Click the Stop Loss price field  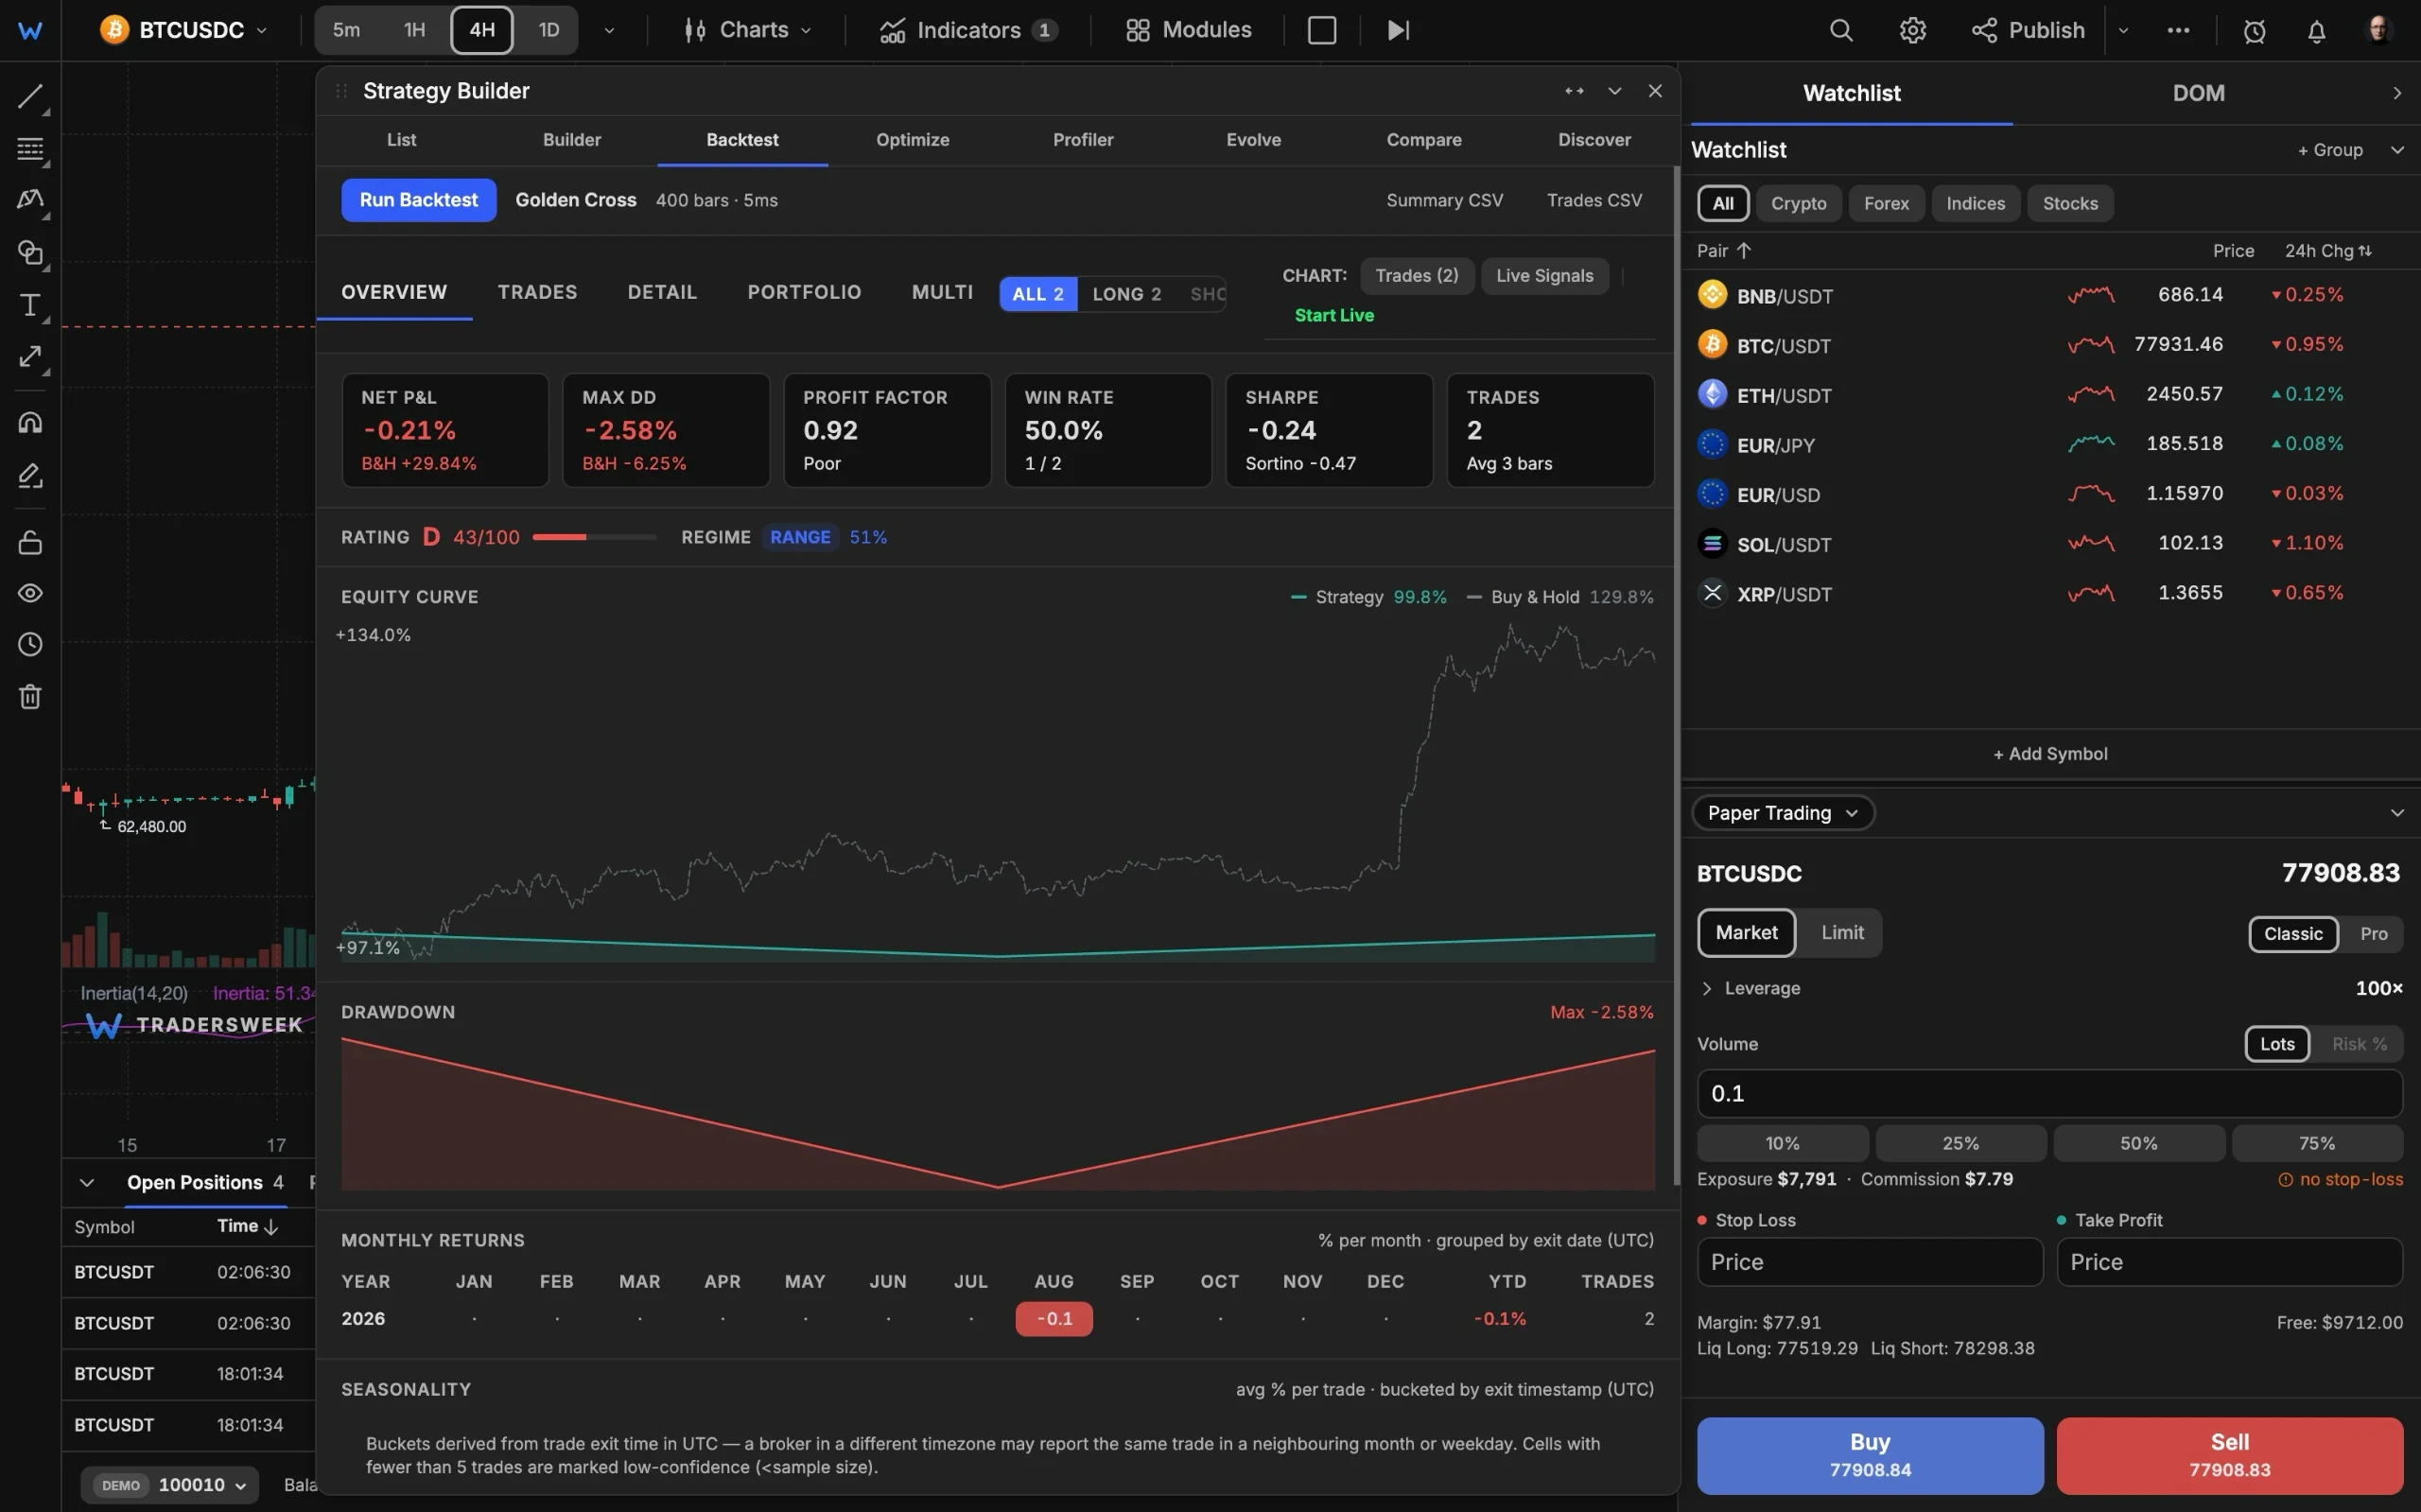1869,1262
